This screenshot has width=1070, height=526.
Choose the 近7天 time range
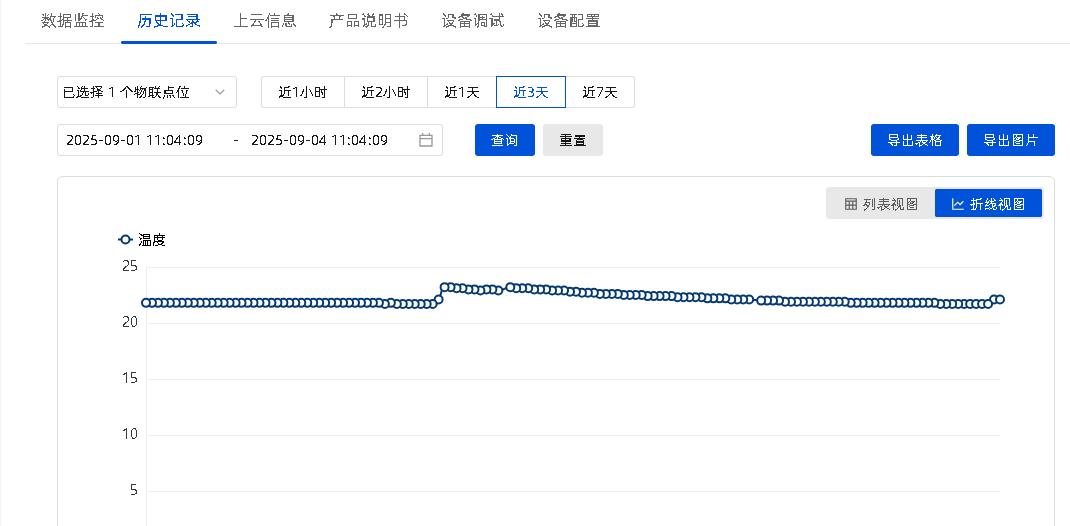(x=600, y=92)
